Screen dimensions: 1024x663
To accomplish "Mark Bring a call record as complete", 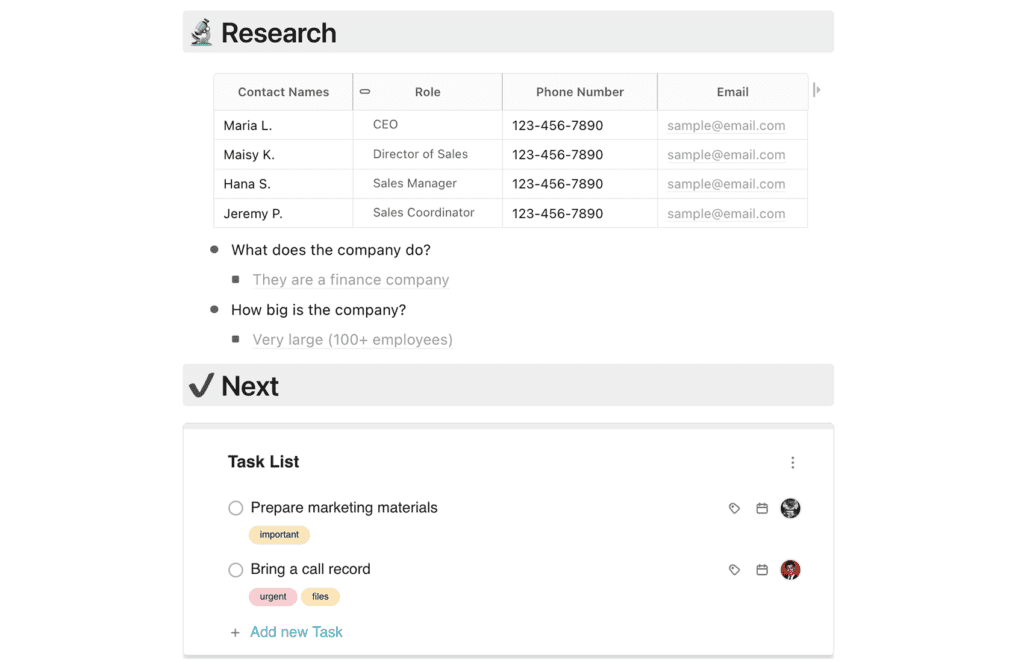I will pos(235,569).
